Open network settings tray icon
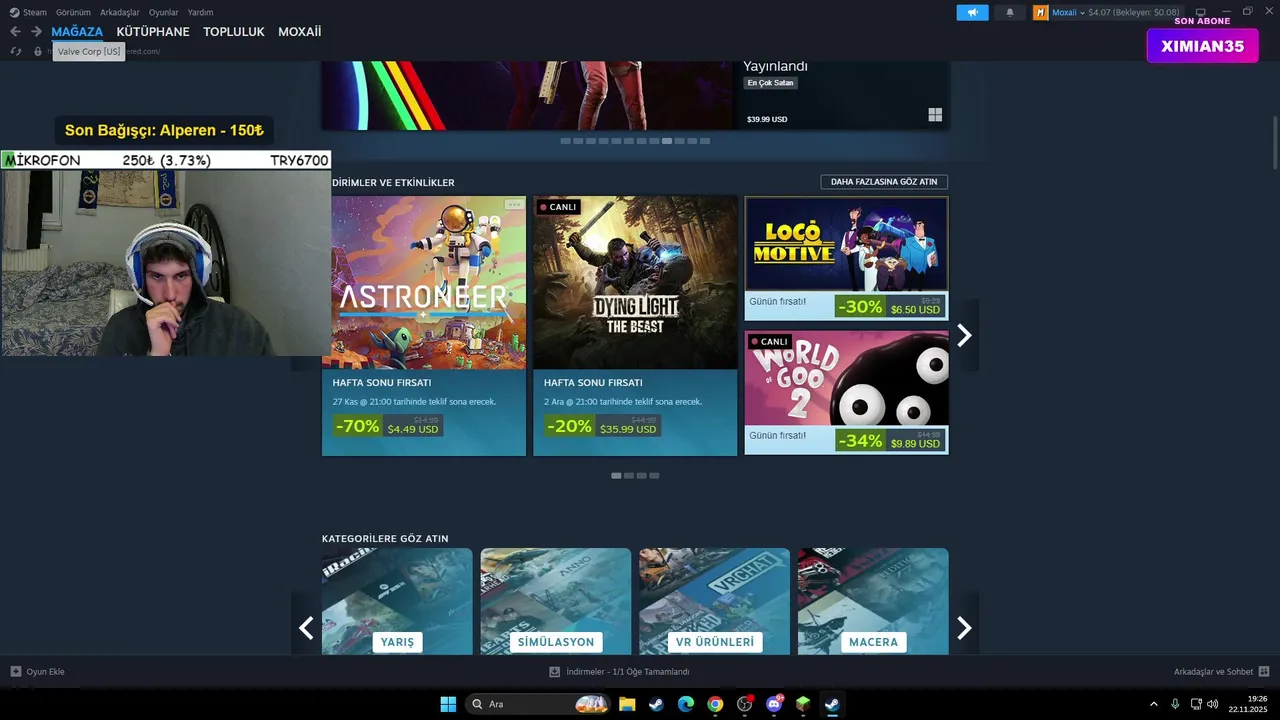This screenshot has width=1280, height=720. (x=1196, y=704)
